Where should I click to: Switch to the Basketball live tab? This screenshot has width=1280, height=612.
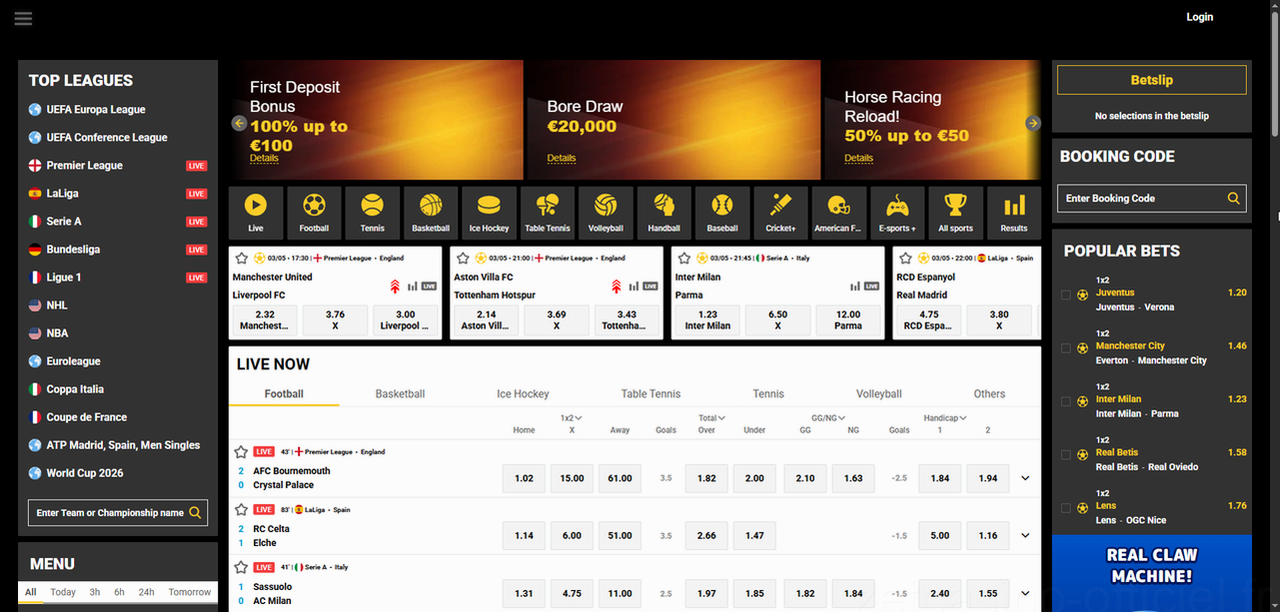400,394
